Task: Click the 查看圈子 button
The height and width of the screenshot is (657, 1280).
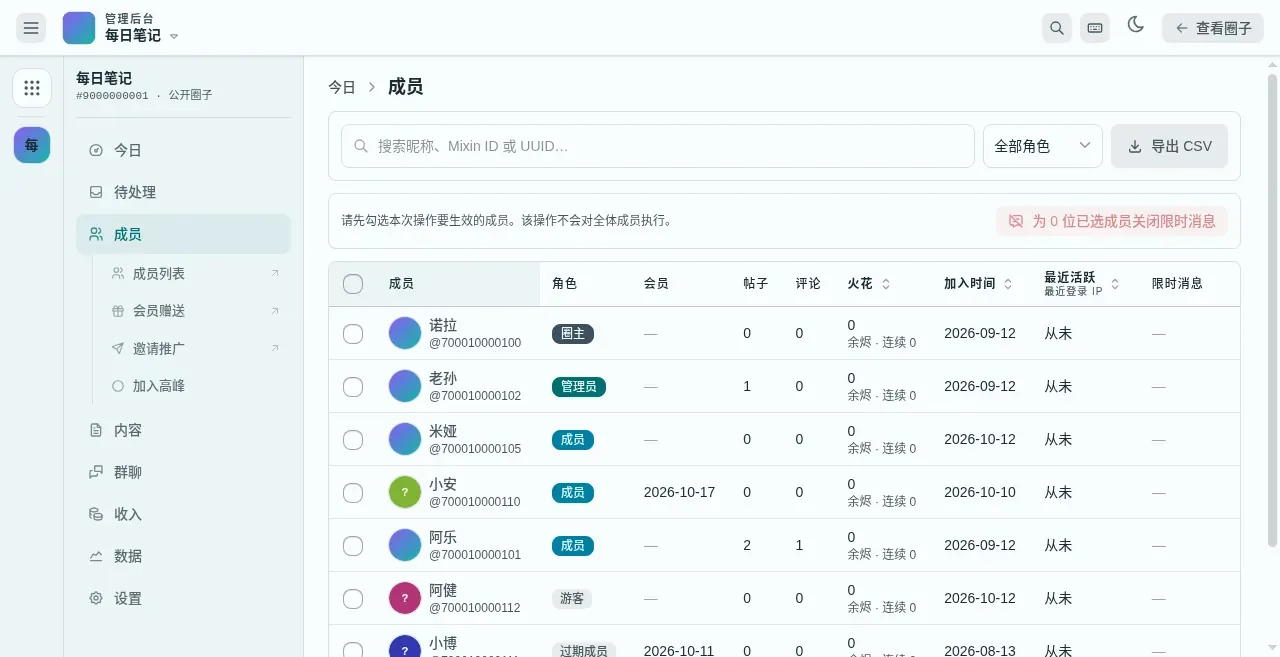Action: click(1212, 28)
